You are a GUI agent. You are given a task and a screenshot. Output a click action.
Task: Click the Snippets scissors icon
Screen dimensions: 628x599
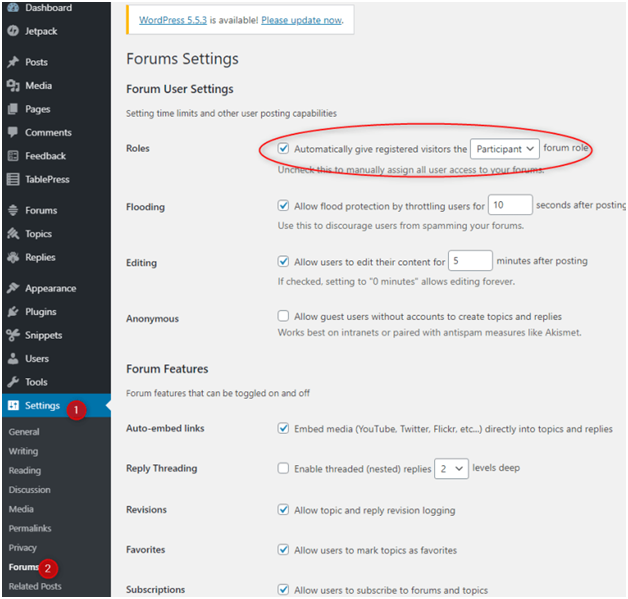point(13,335)
